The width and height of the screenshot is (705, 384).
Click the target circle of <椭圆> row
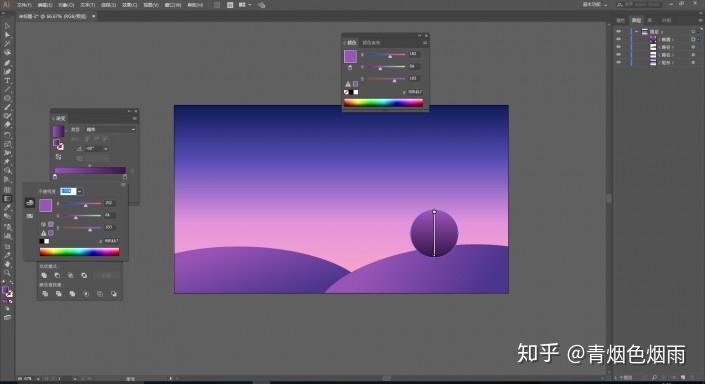click(693, 40)
